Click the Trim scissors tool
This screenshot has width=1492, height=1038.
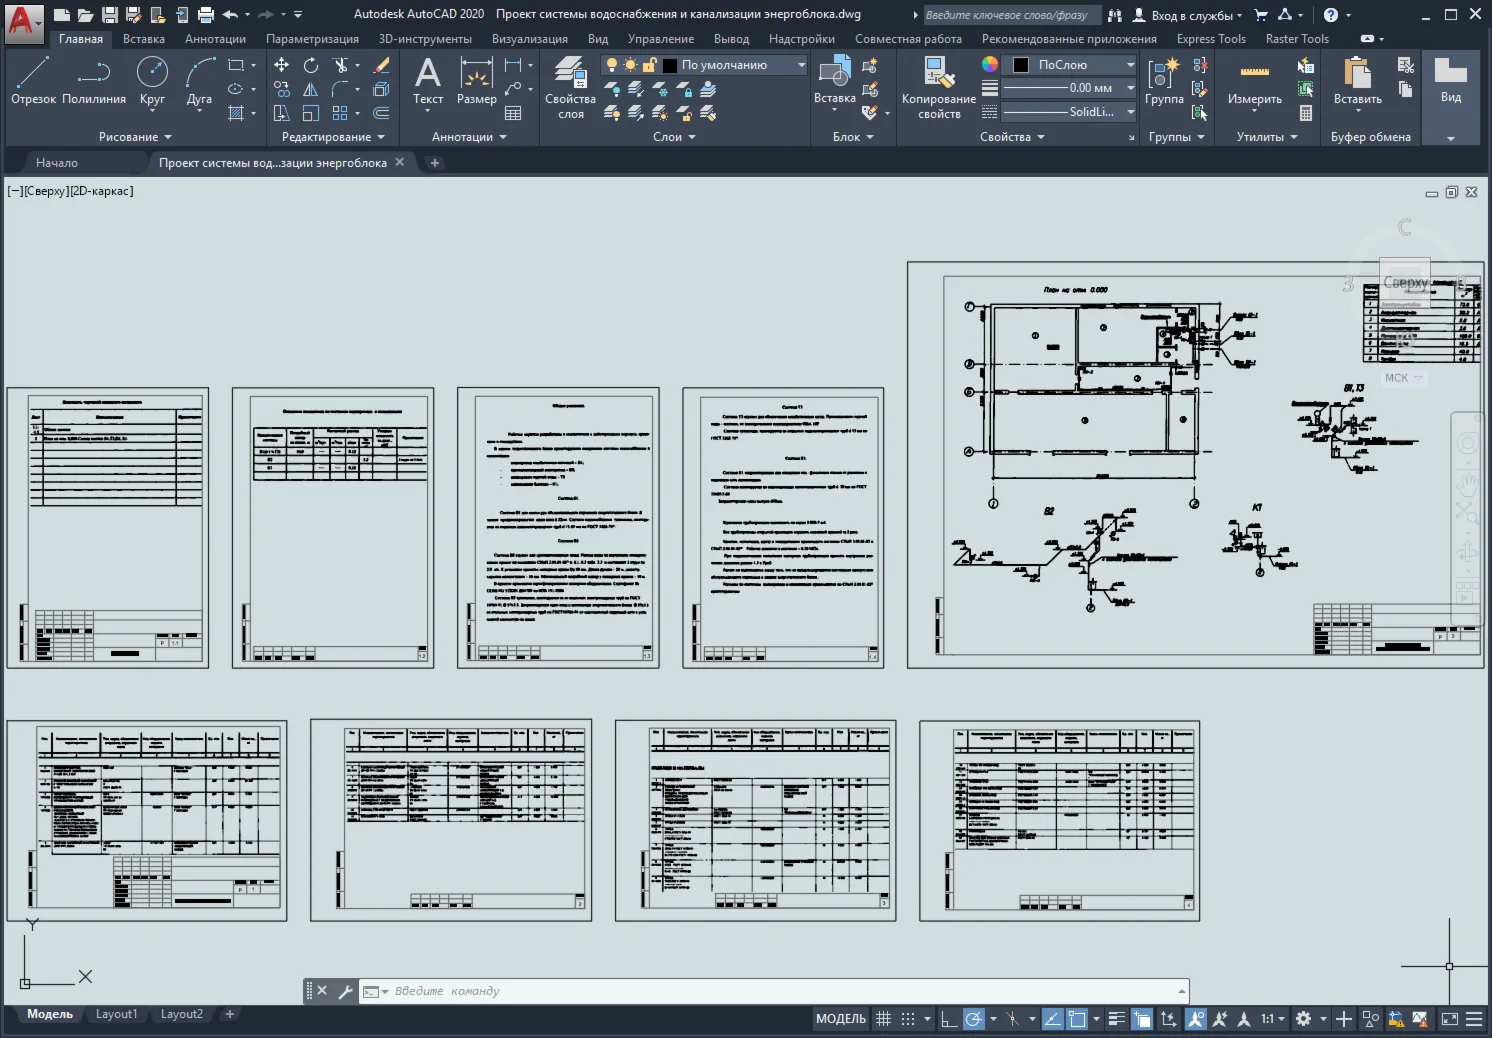pos(341,65)
